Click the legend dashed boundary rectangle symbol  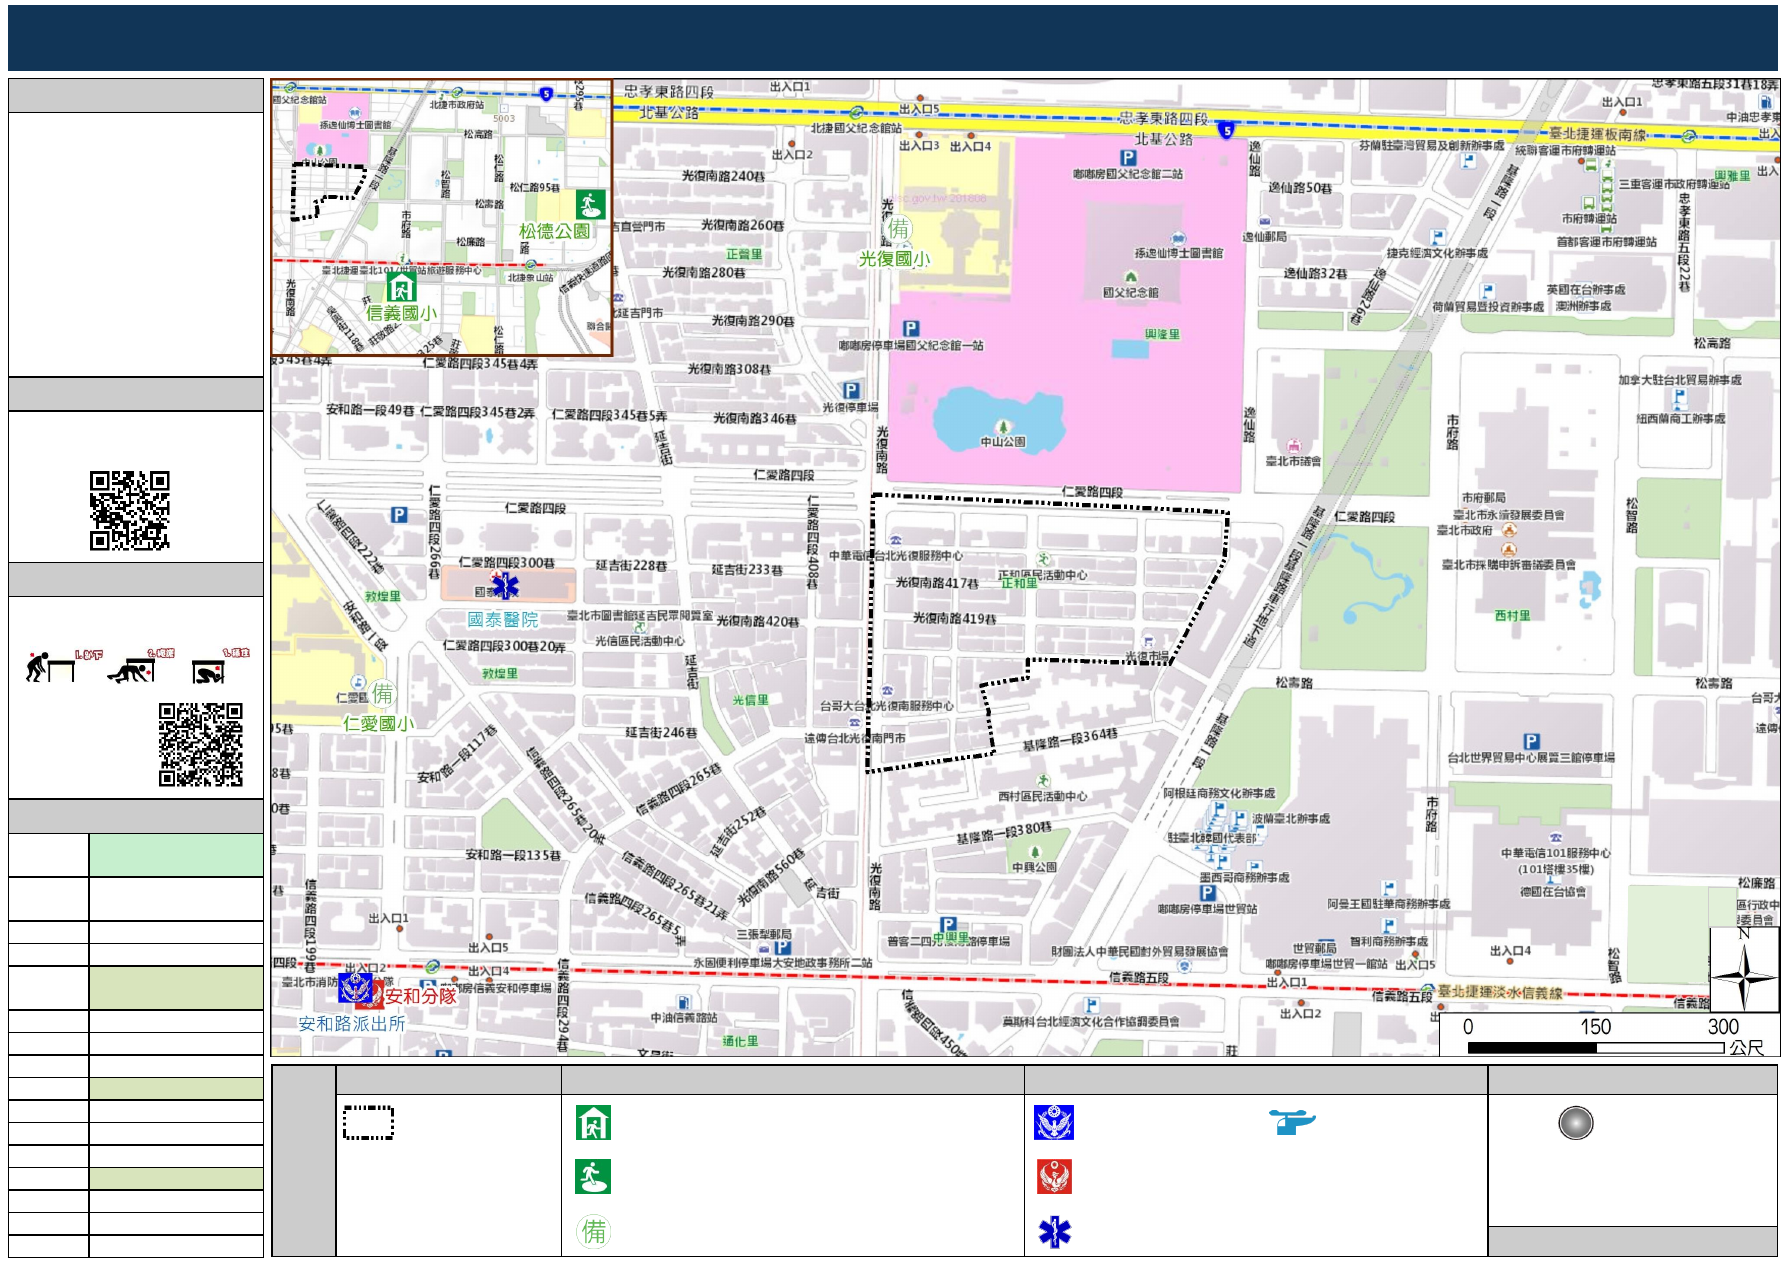[x=369, y=1122]
